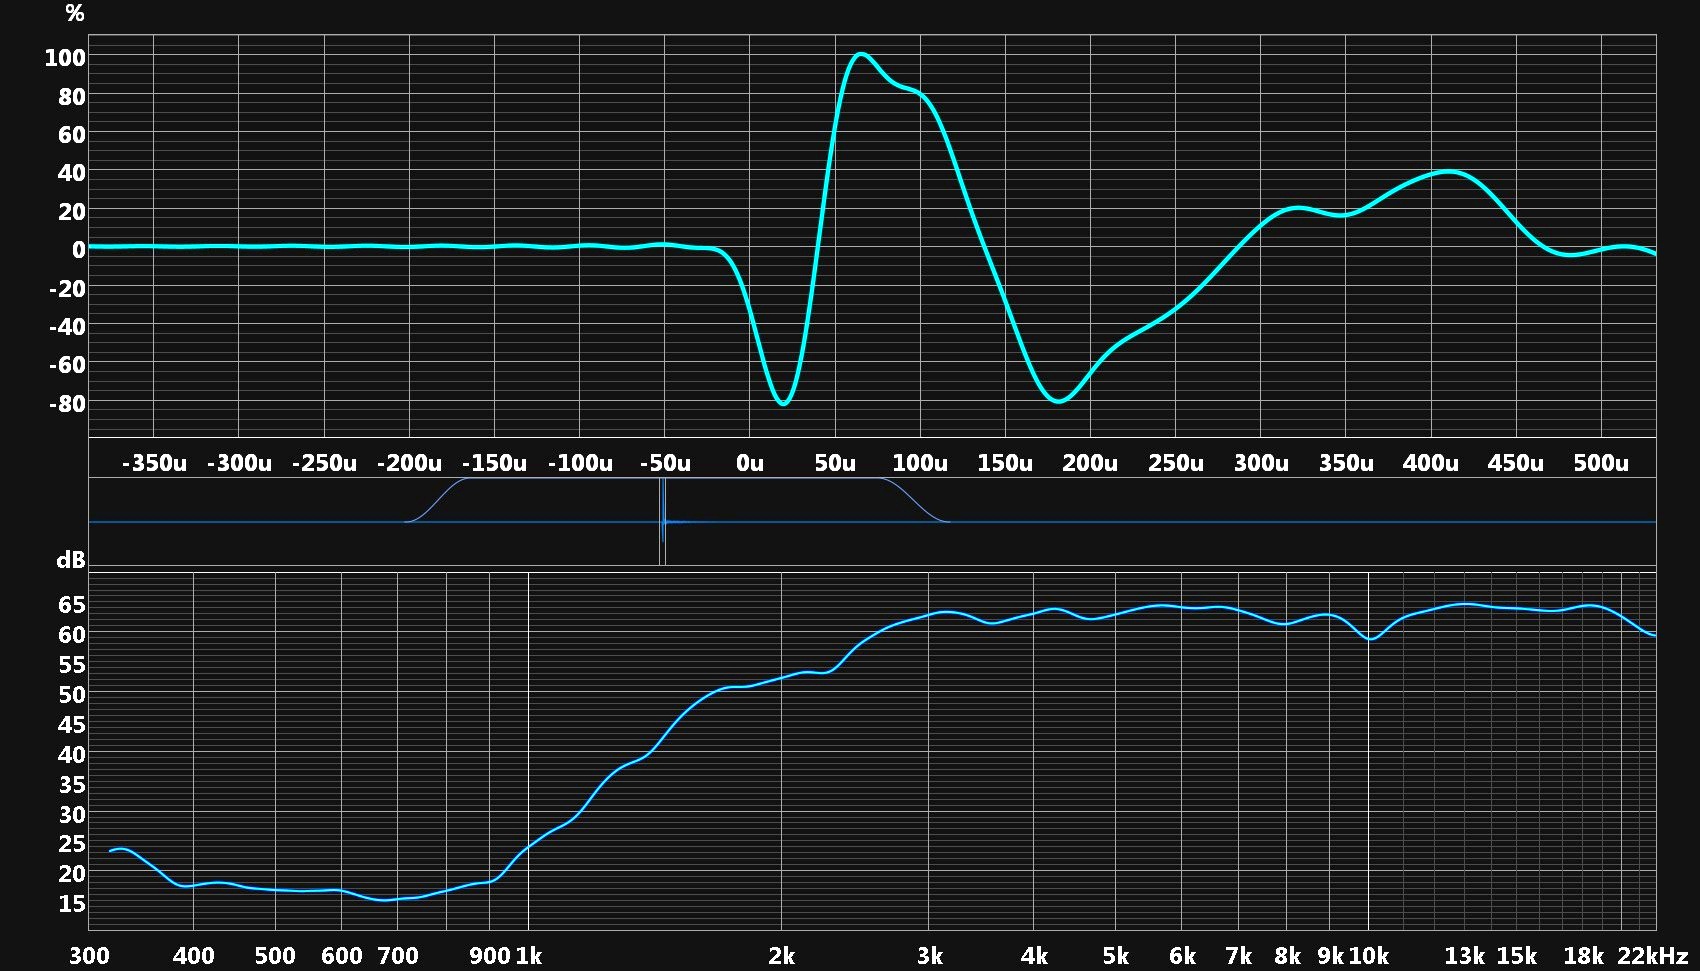Viewport: 1700px width, 971px height.
Task: Click the '-100u' time axis label
Action: coord(580,463)
